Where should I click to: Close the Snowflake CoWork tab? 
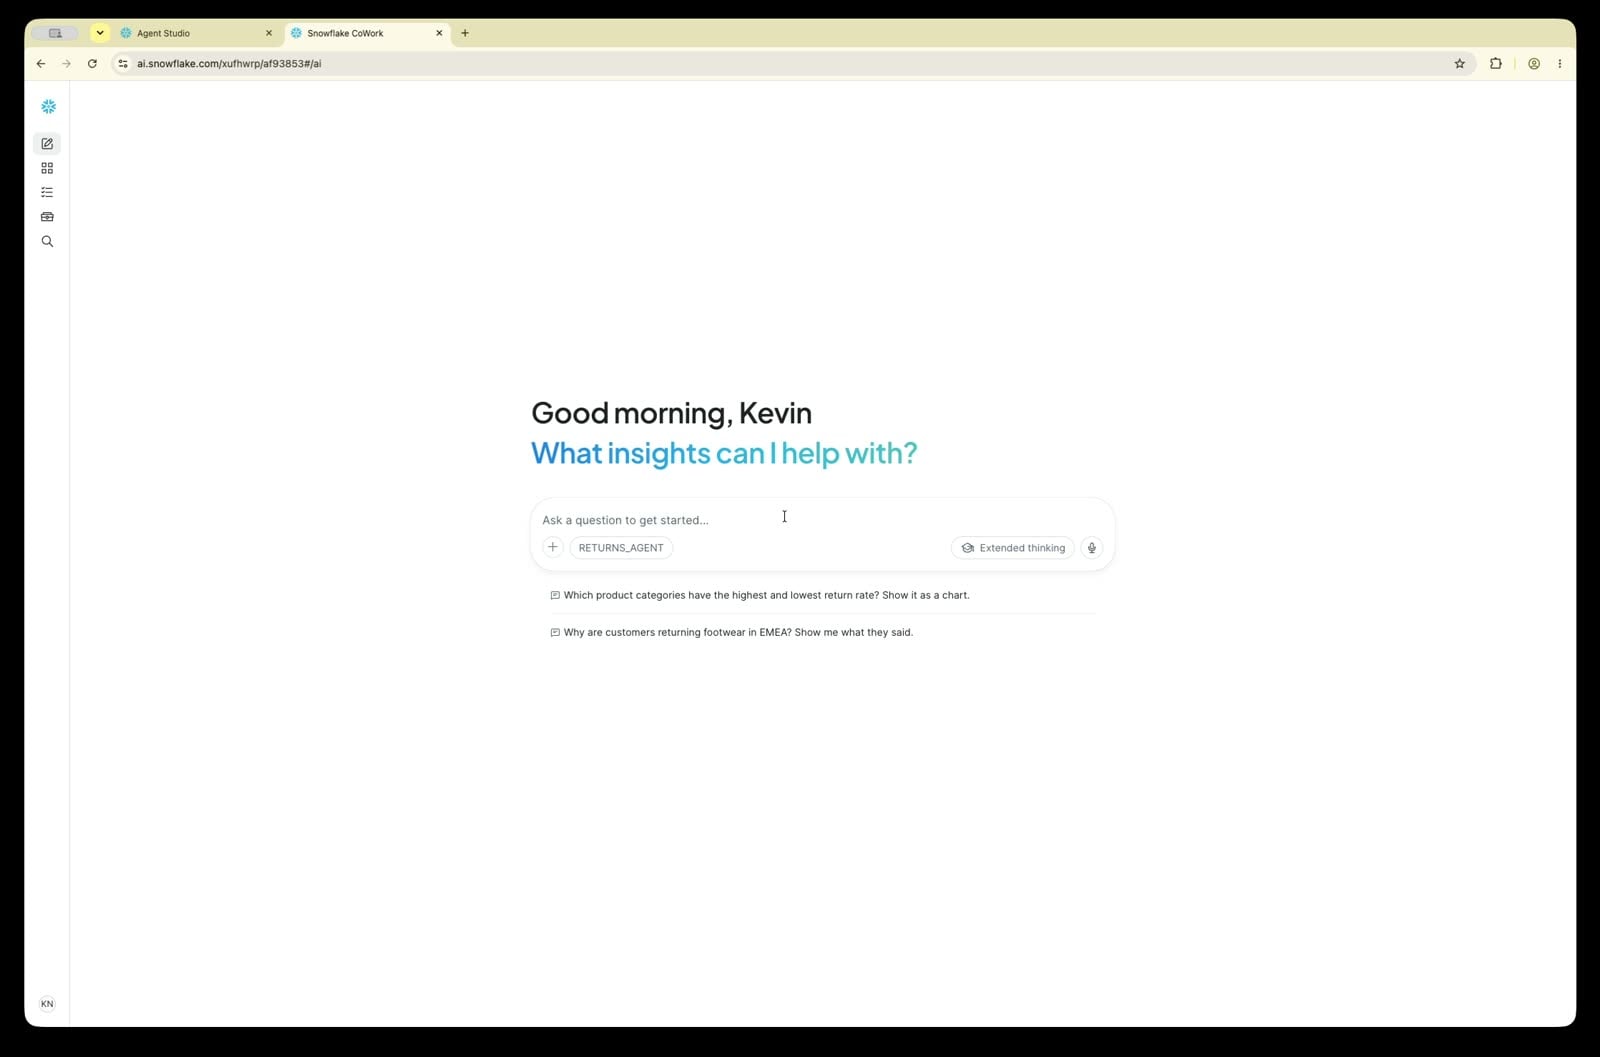point(439,33)
